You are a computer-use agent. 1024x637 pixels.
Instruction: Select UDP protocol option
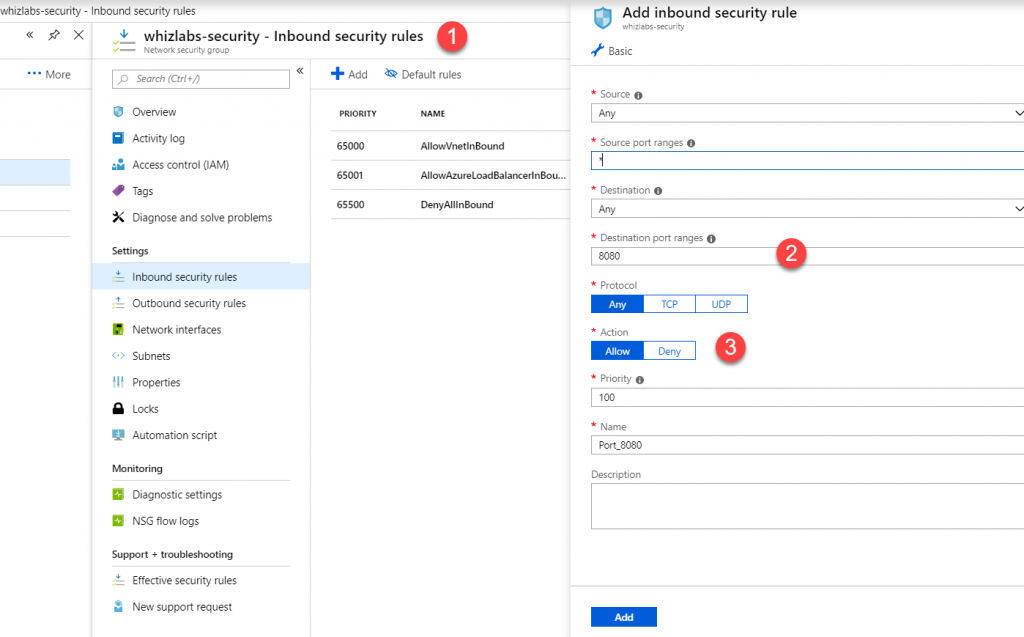[721, 304]
